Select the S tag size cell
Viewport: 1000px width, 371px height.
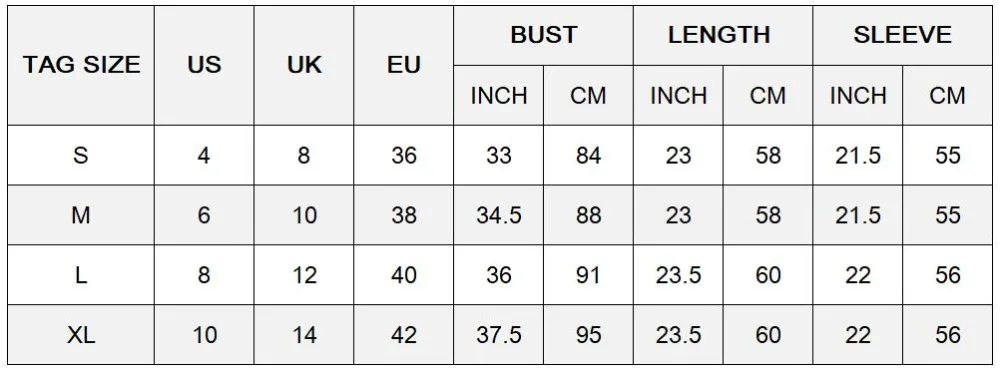pos(81,155)
